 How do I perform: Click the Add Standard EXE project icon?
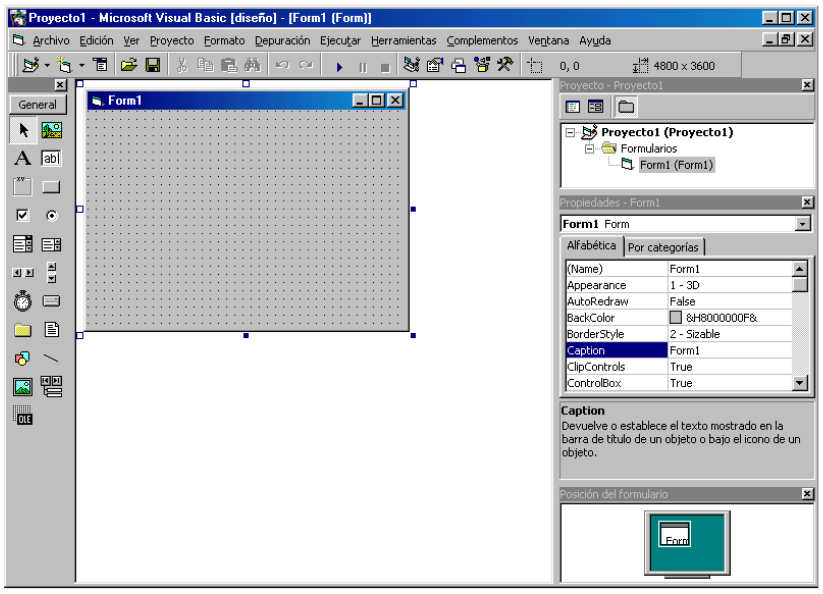[31, 66]
